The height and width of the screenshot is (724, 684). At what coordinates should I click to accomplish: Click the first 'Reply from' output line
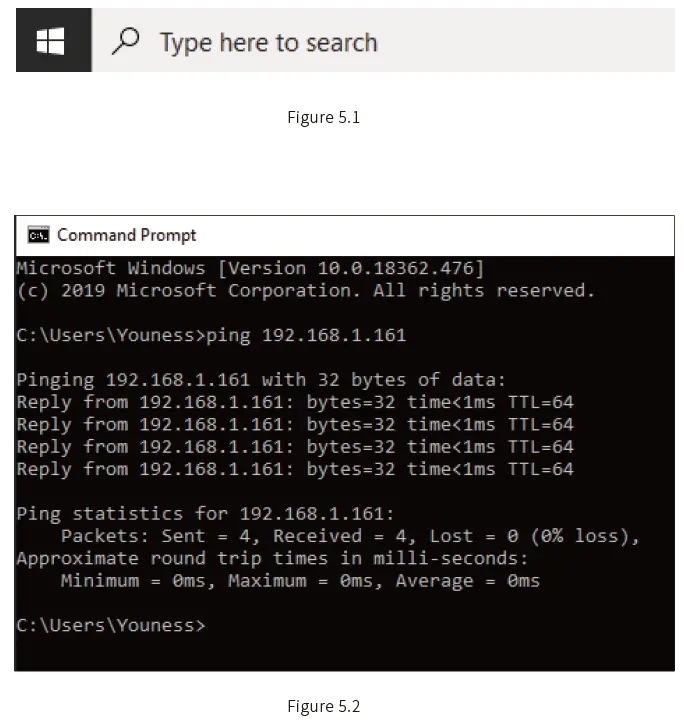tap(294, 402)
